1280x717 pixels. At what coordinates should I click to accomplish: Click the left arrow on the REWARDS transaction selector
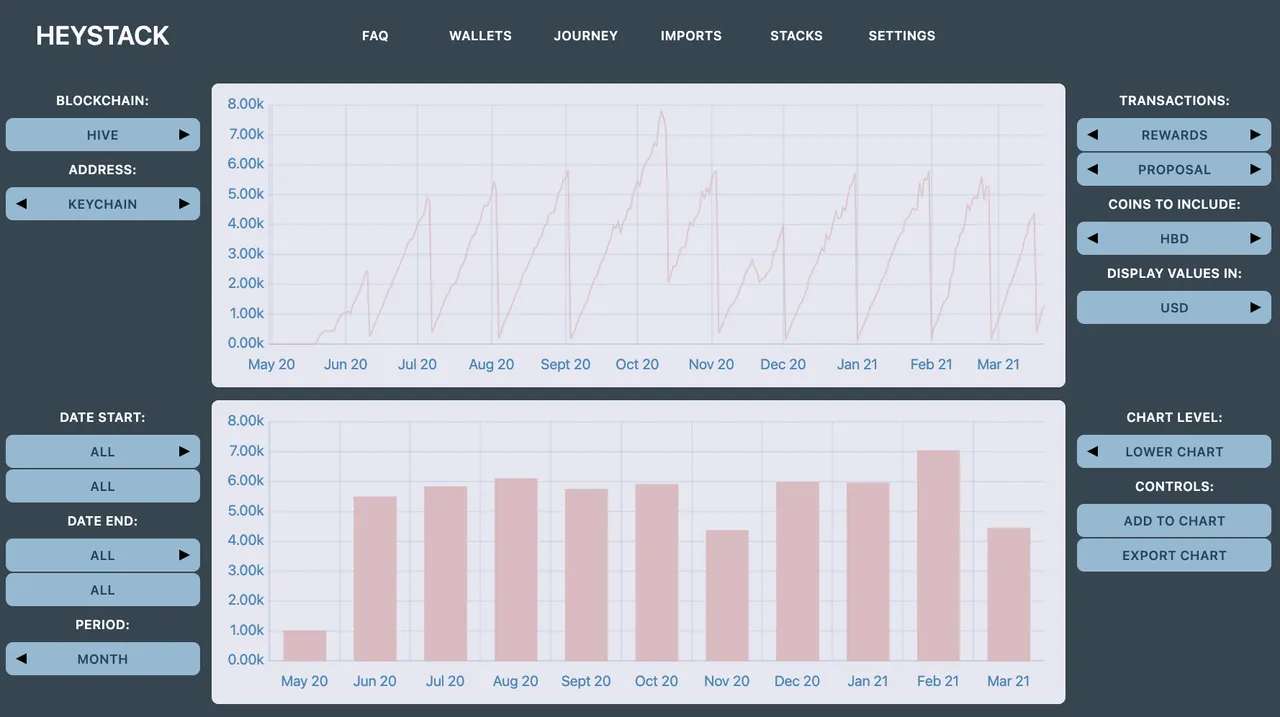[x=1093, y=135]
